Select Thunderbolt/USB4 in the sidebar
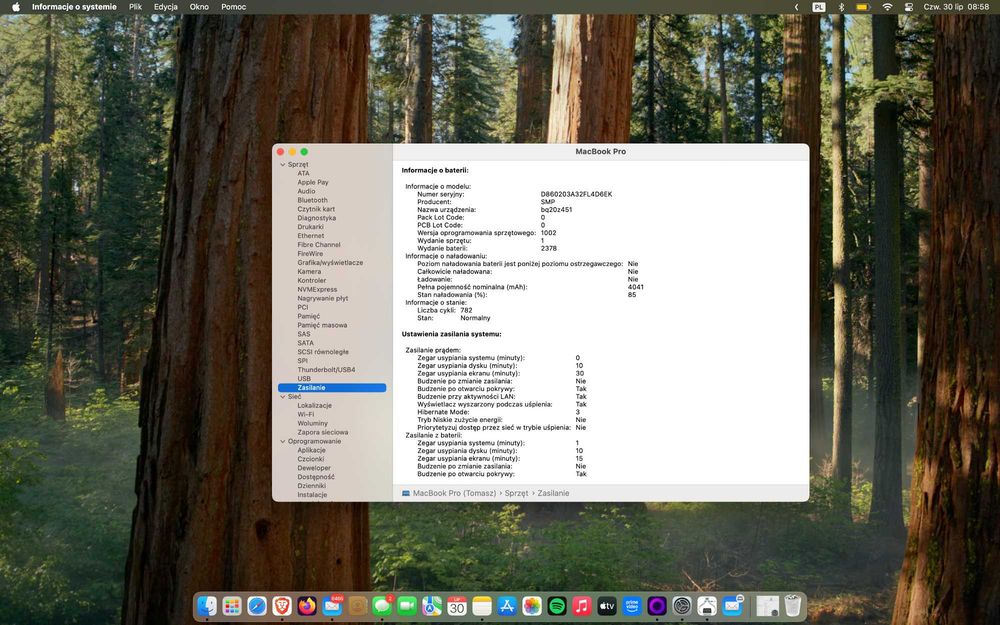This screenshot has height=625, width=1000. [x=326, y=370]
